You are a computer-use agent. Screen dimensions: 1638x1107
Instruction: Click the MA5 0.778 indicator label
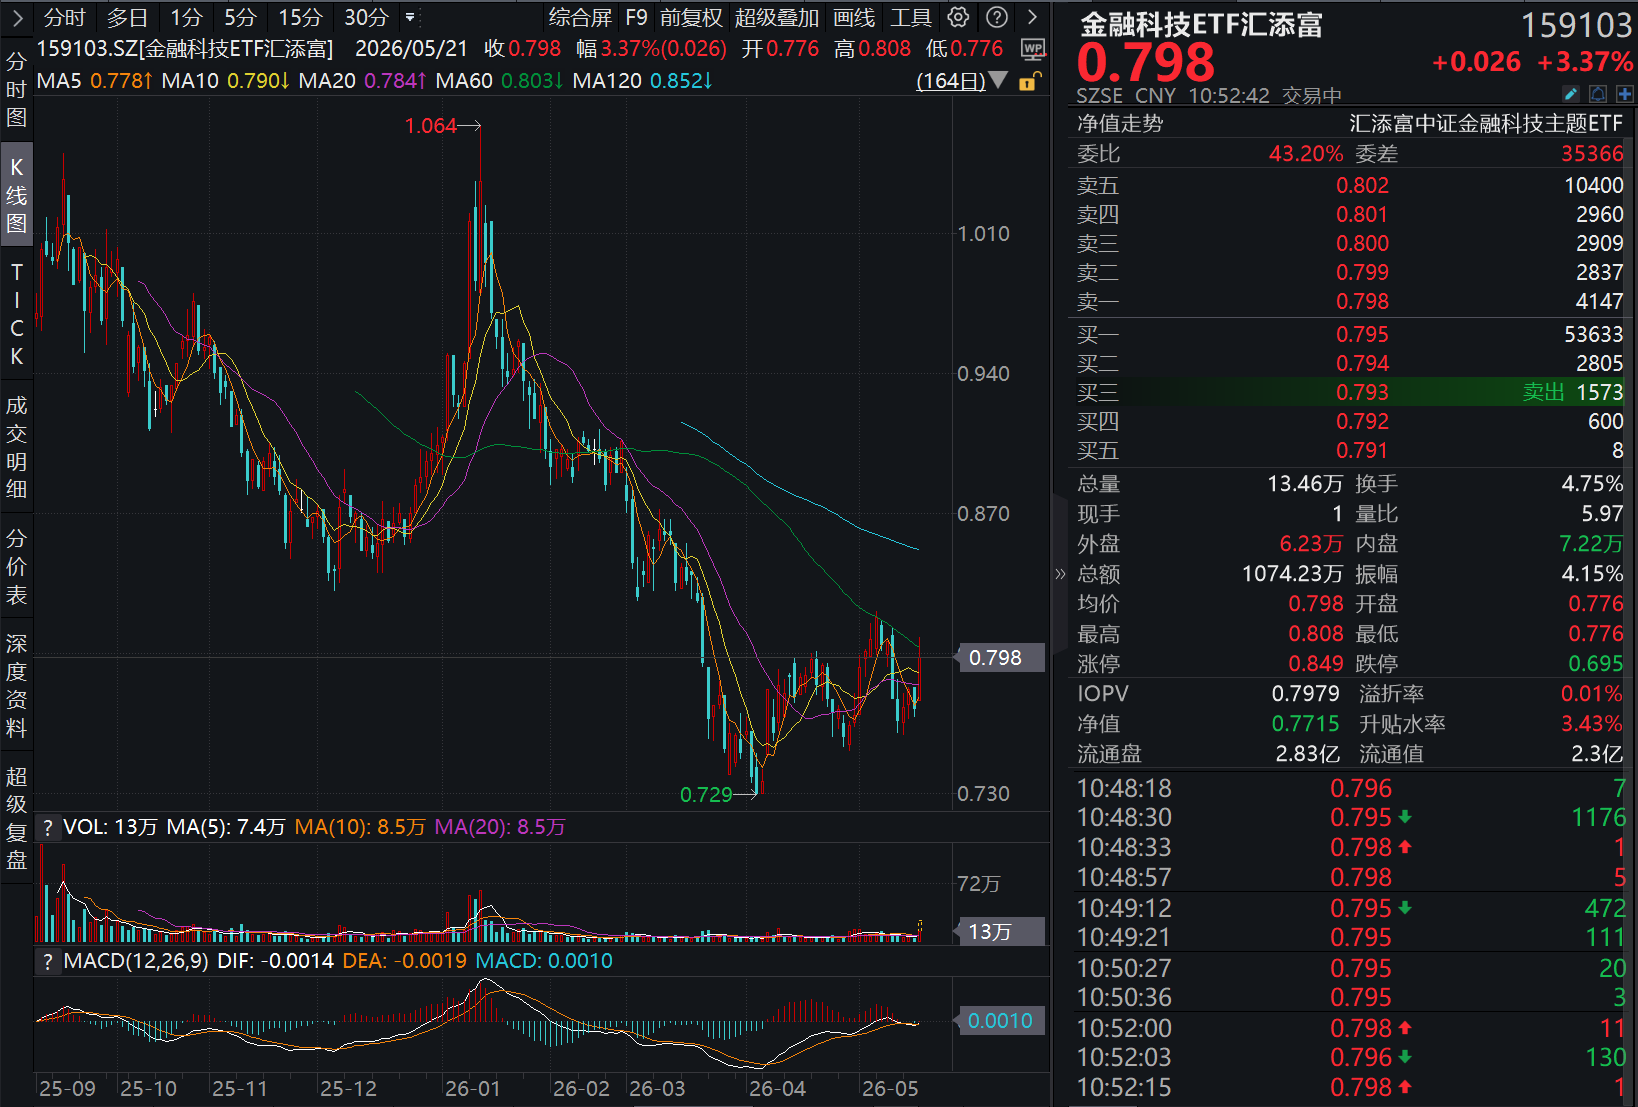(x=94, y=81)
